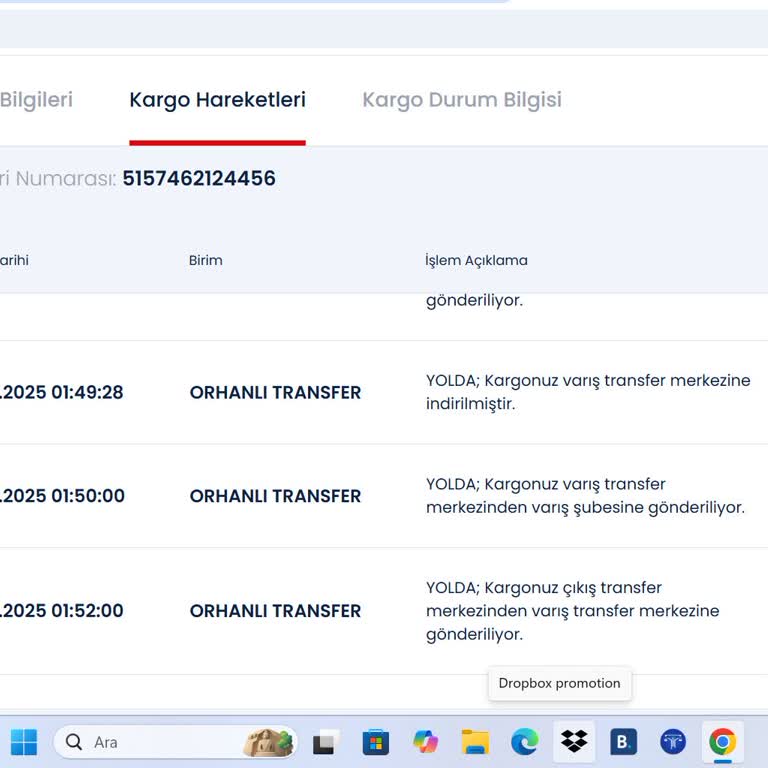Select the 01:50:00 timestamp cell

click(62, 496)
